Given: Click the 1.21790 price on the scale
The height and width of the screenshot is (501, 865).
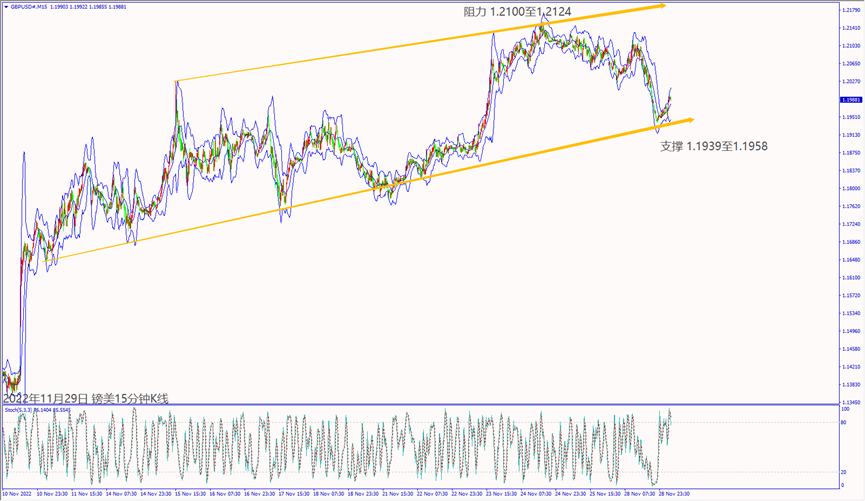Looking at the screenshot, I should (848, 10).
